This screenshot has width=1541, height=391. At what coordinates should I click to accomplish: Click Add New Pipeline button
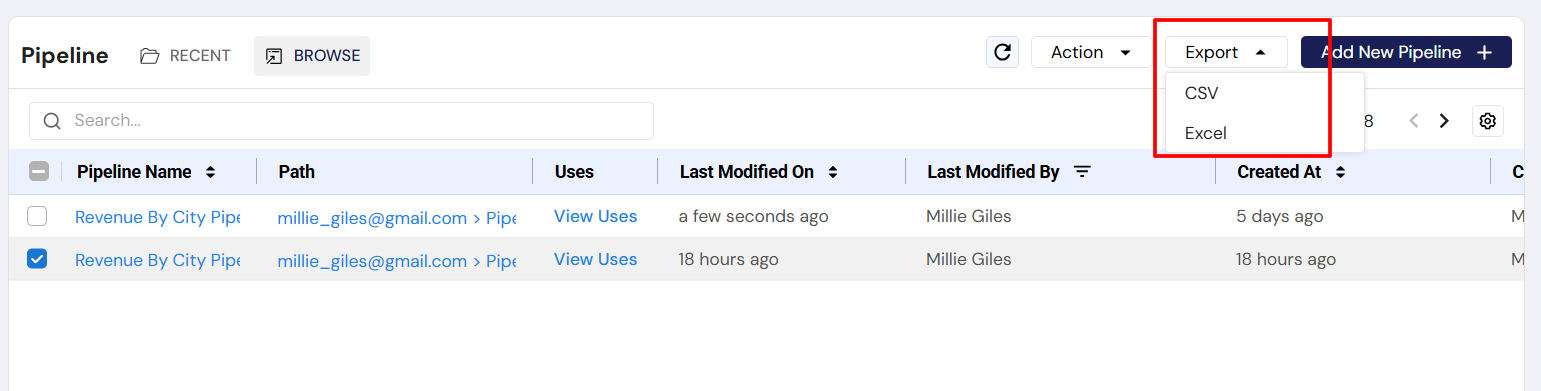point(1406,52)
